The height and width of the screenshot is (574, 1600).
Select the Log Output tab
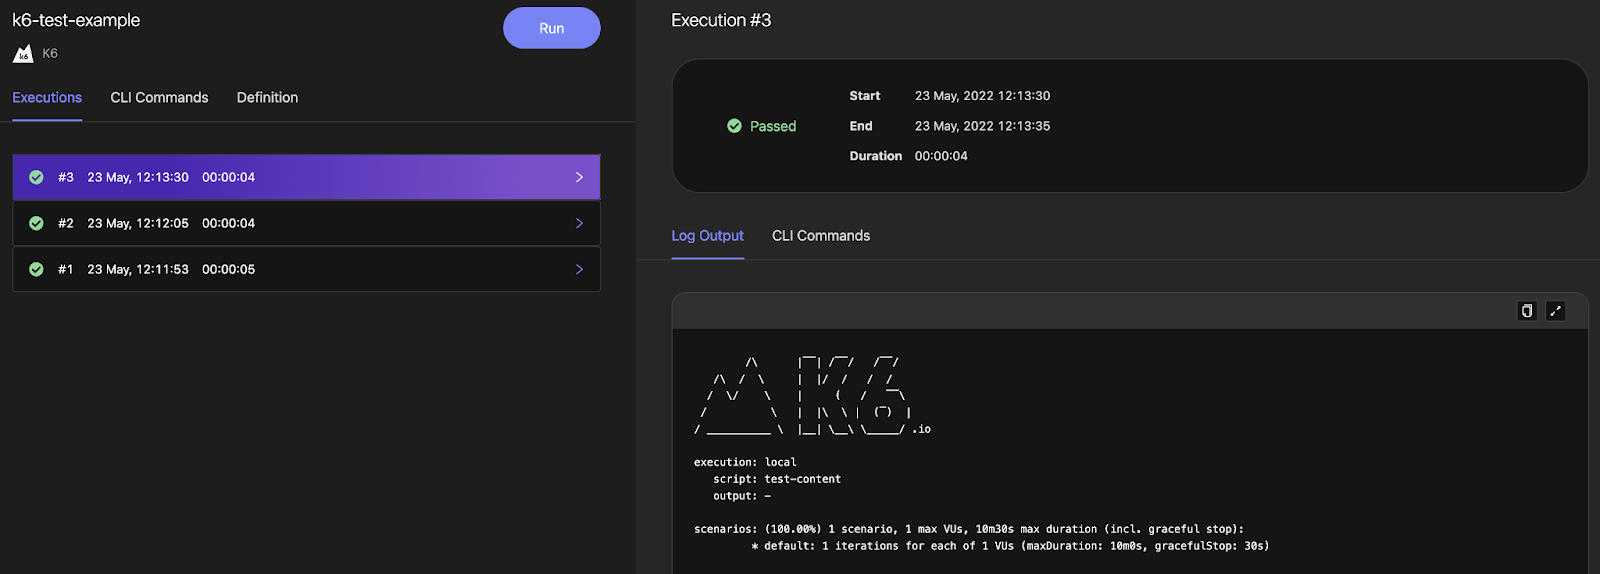[707, 236]
